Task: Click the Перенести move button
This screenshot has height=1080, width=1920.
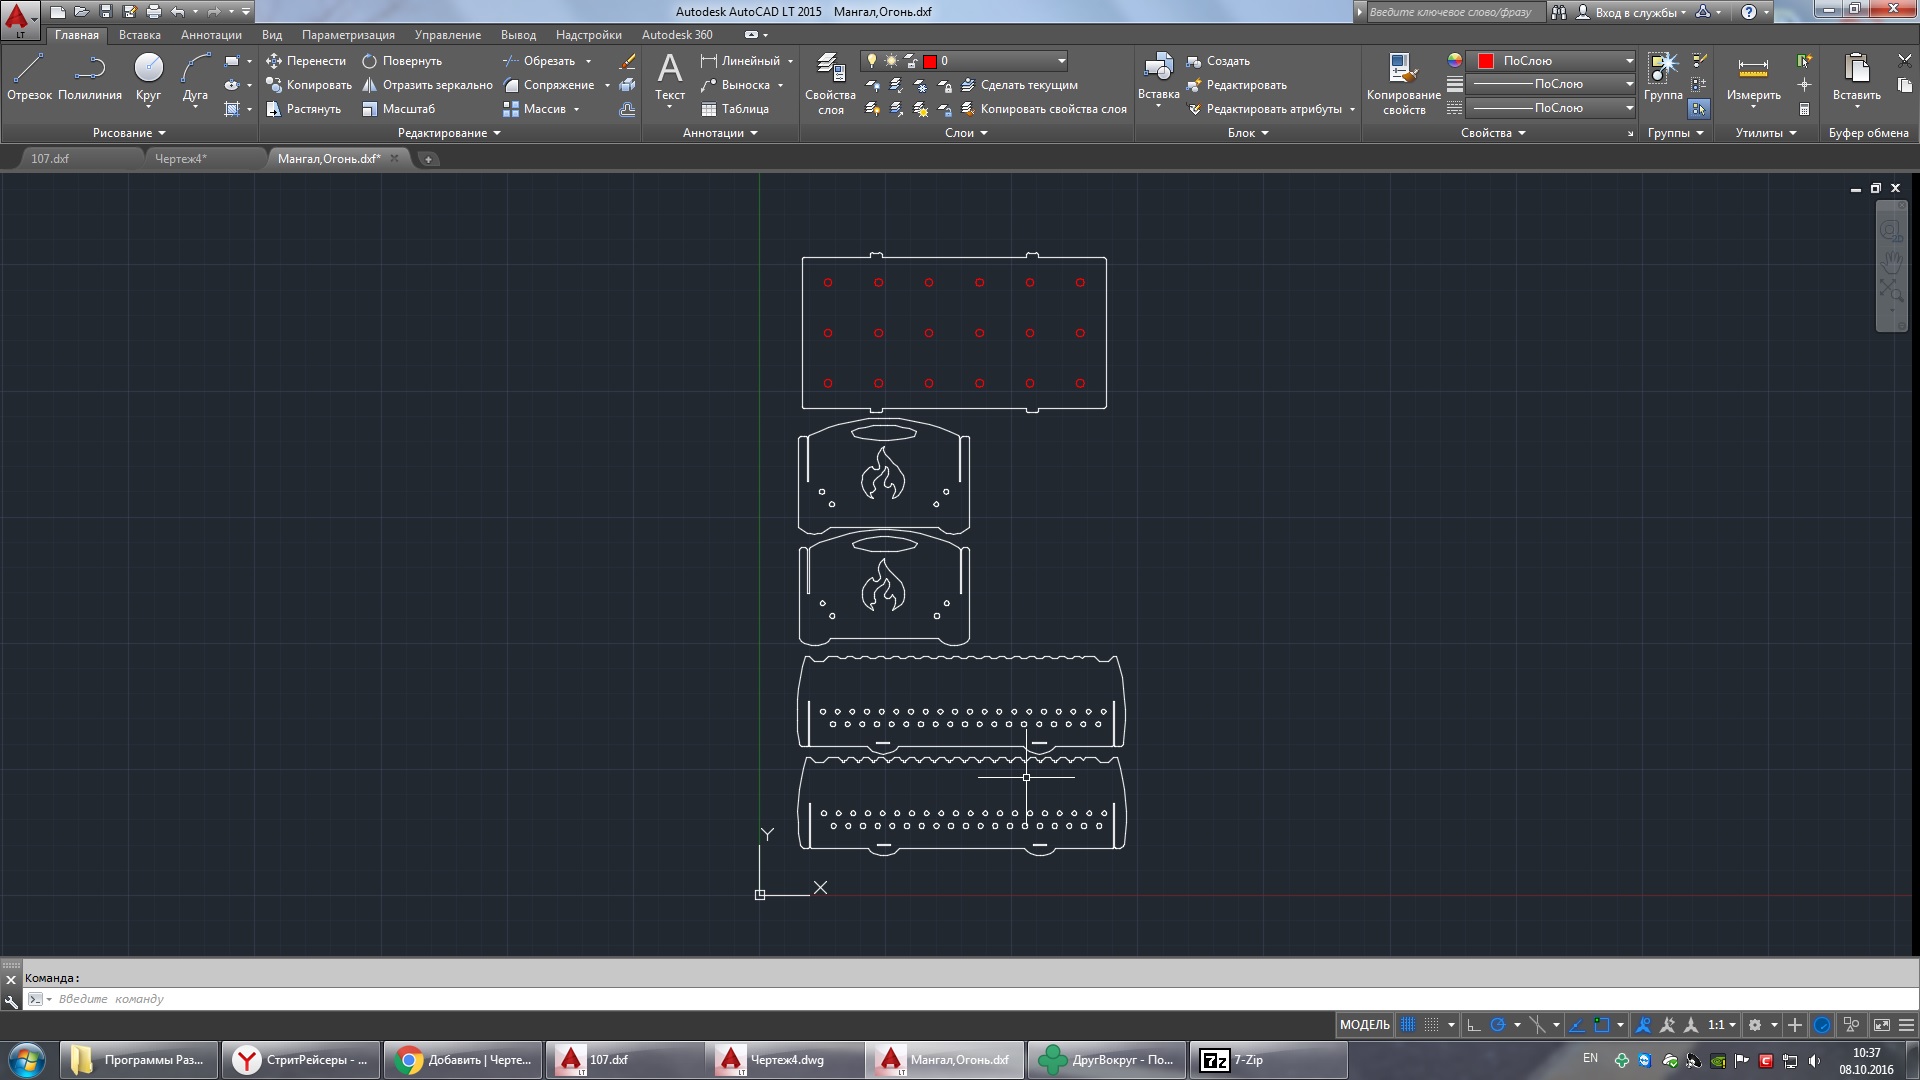Action: tap(306, 61)
